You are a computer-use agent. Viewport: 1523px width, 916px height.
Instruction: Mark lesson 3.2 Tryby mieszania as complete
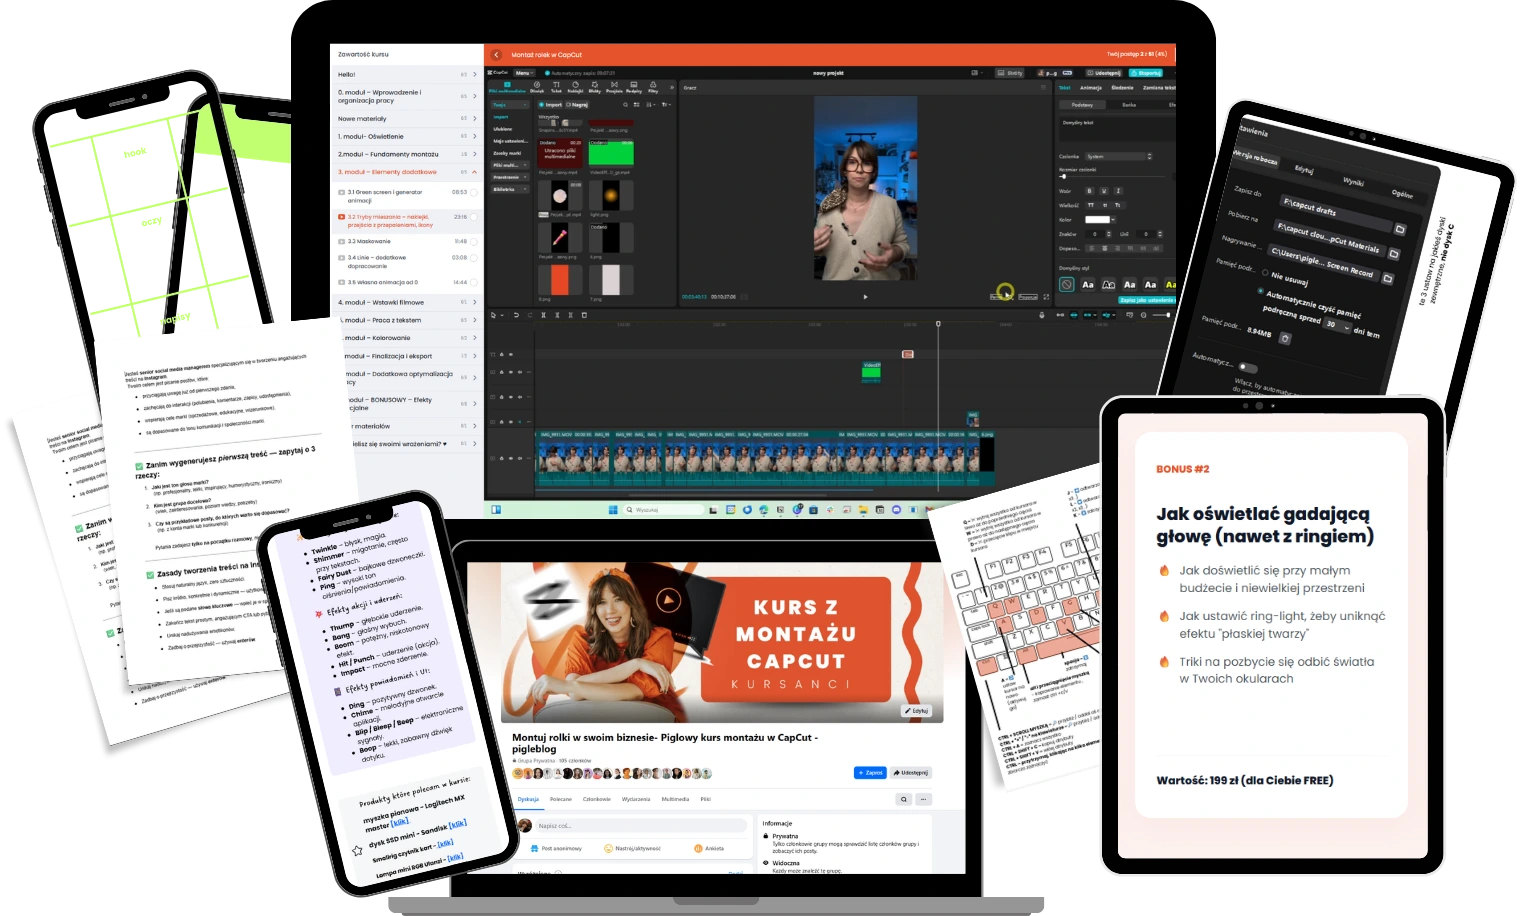tap(474, 217)
